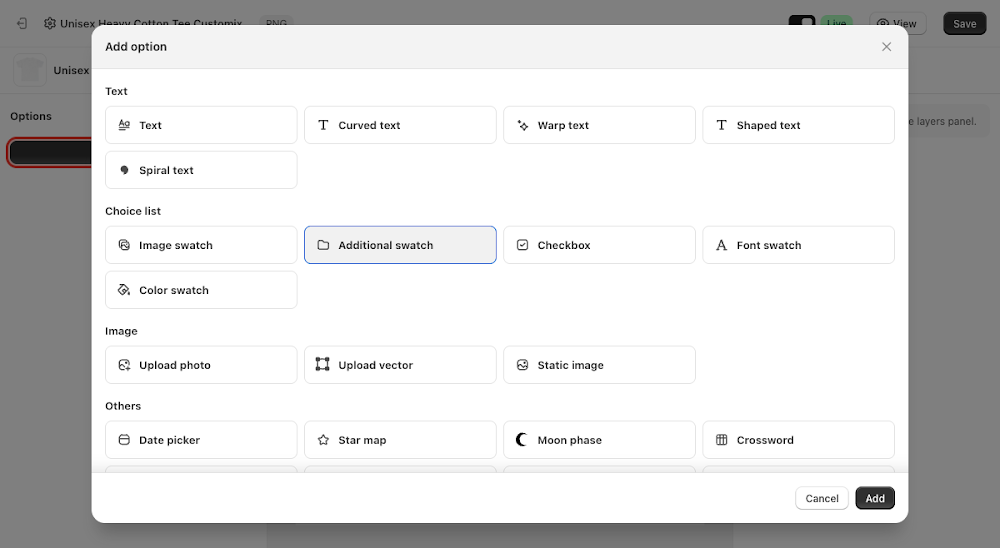Click the t-shirt product thumbnail
Viewport: 1000px width, 548px height.
point(29,70)
